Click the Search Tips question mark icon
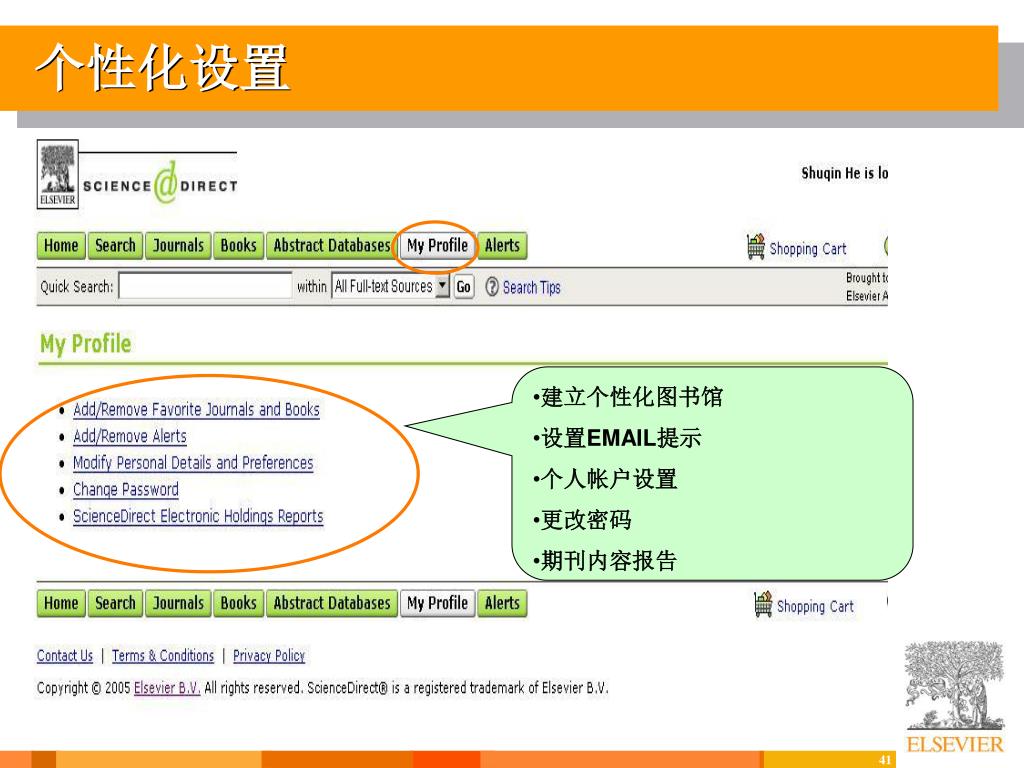The image size is (1024, 768). [492, 287]
